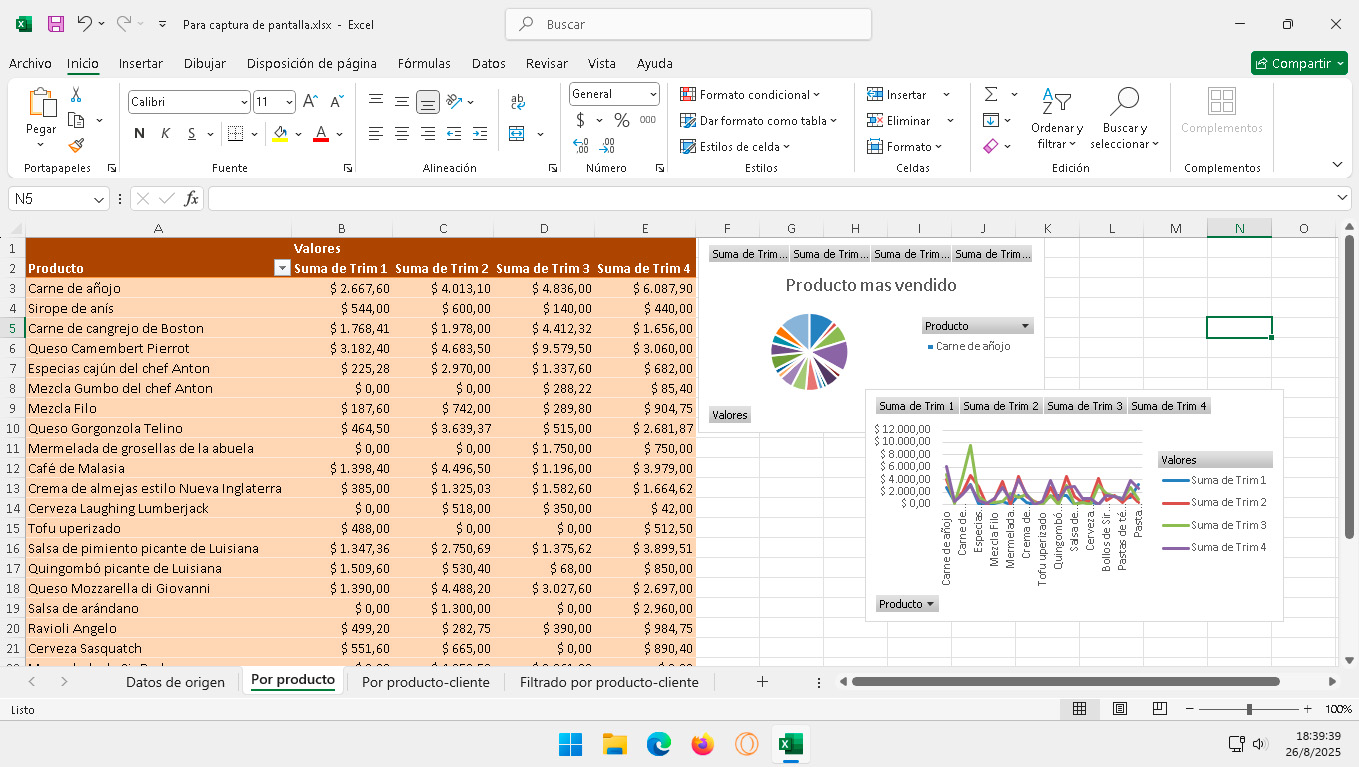This screenshot has height=767, width=1359.
Task: Click the Save icon in title bar
Action: pyautogui.click(x=56, y=24)
